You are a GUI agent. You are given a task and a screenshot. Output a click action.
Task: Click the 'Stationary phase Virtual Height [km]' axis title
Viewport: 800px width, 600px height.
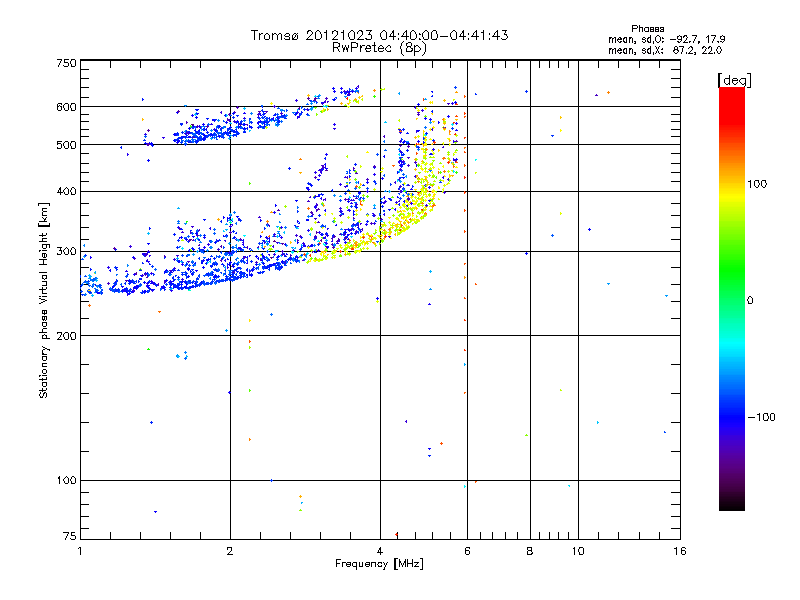pyautogui.click(x=44, y=300)
